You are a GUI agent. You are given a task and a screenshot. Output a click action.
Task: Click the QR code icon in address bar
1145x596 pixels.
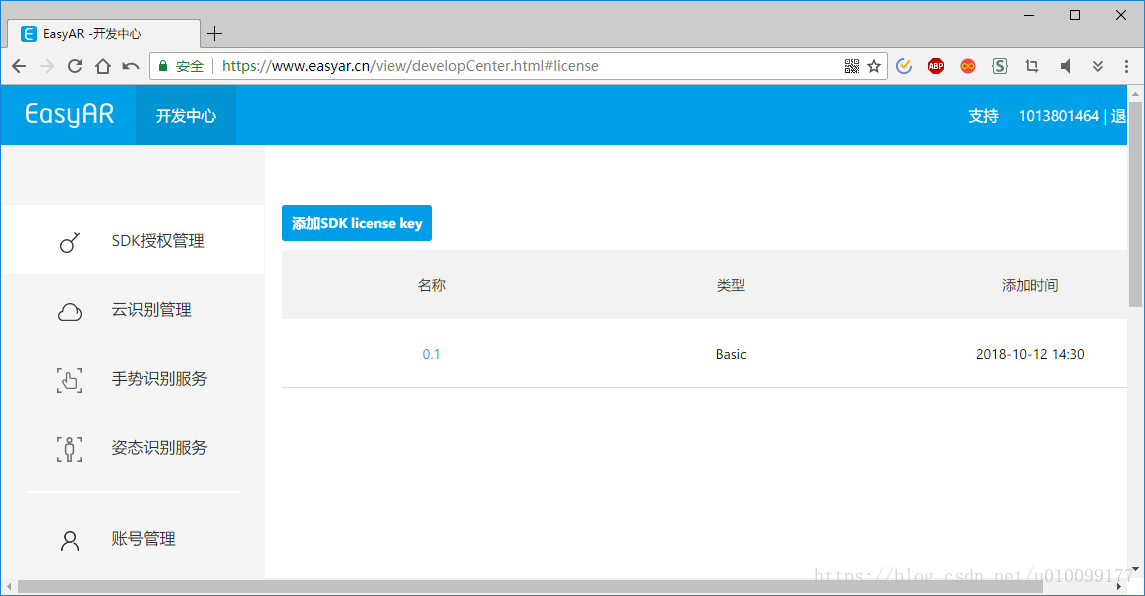[852, 65]
